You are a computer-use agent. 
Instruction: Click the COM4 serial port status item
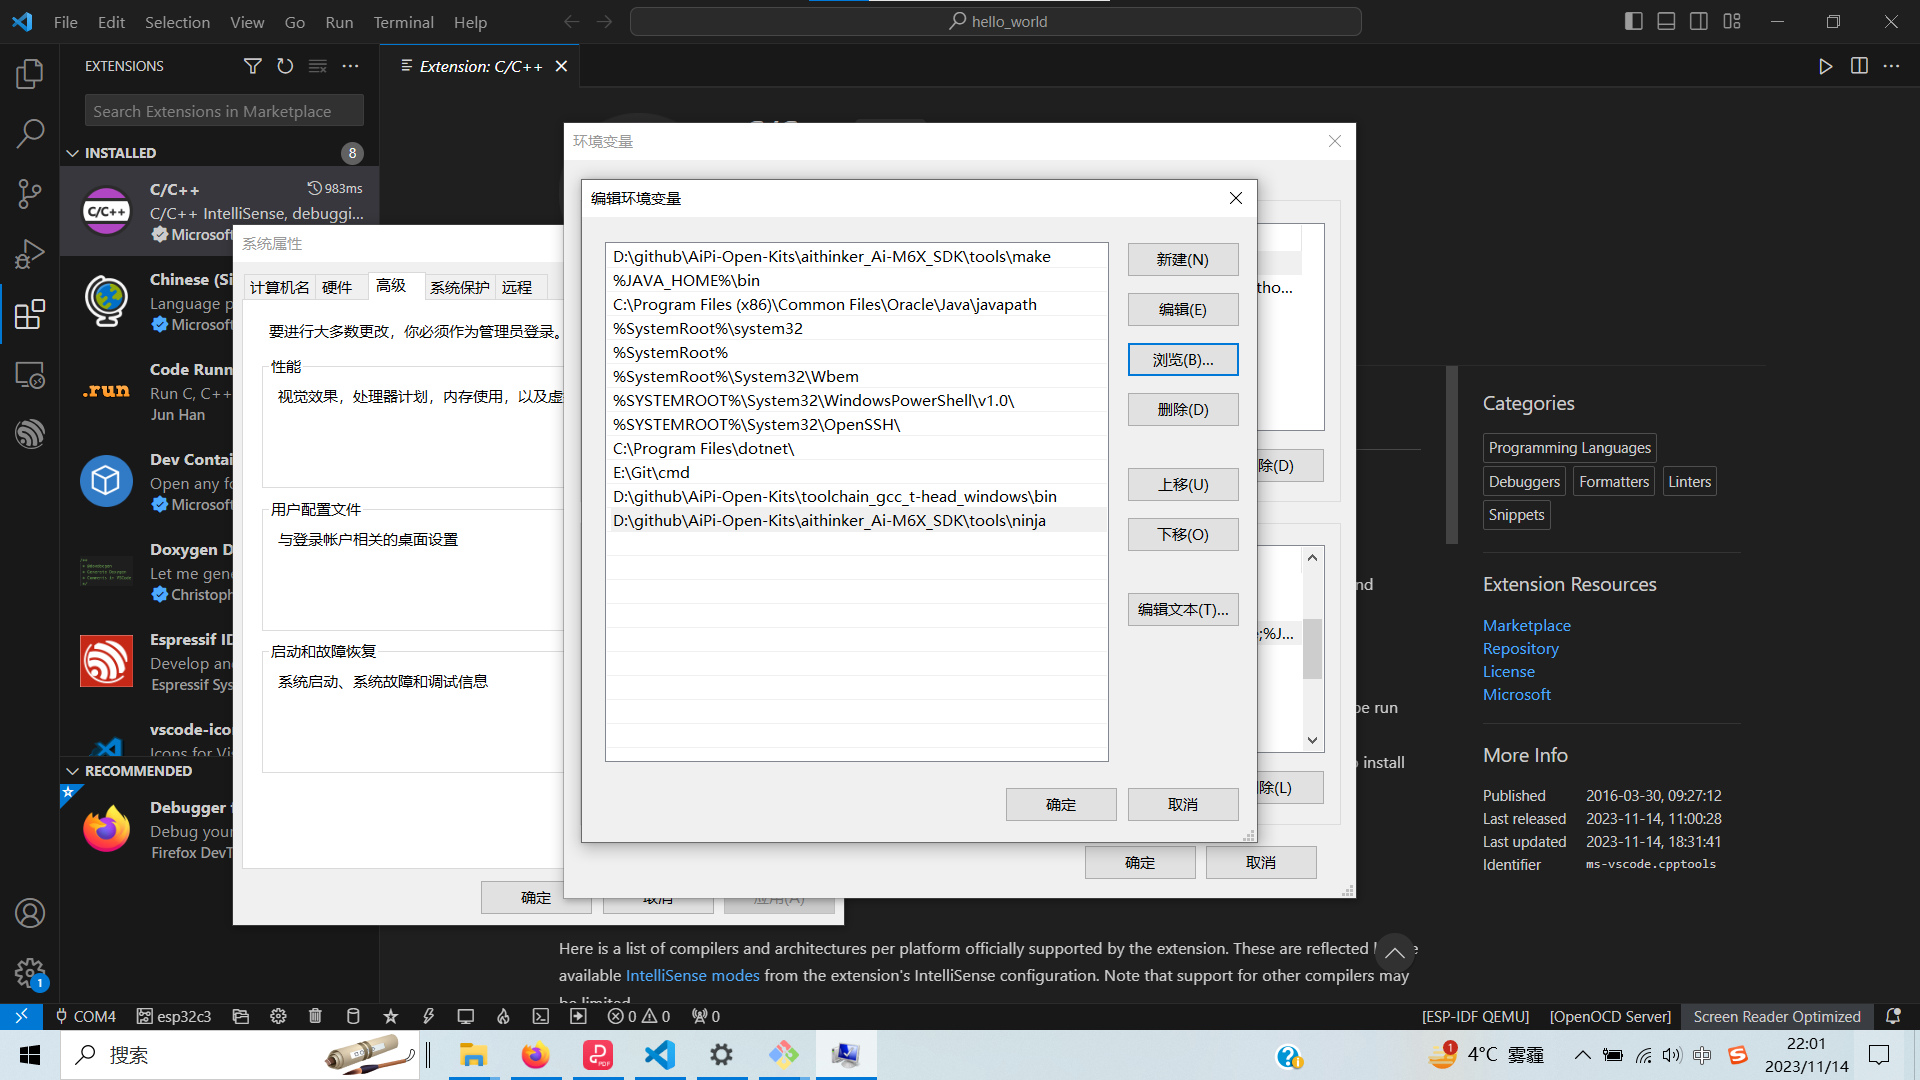click(x=86, y=1016)
